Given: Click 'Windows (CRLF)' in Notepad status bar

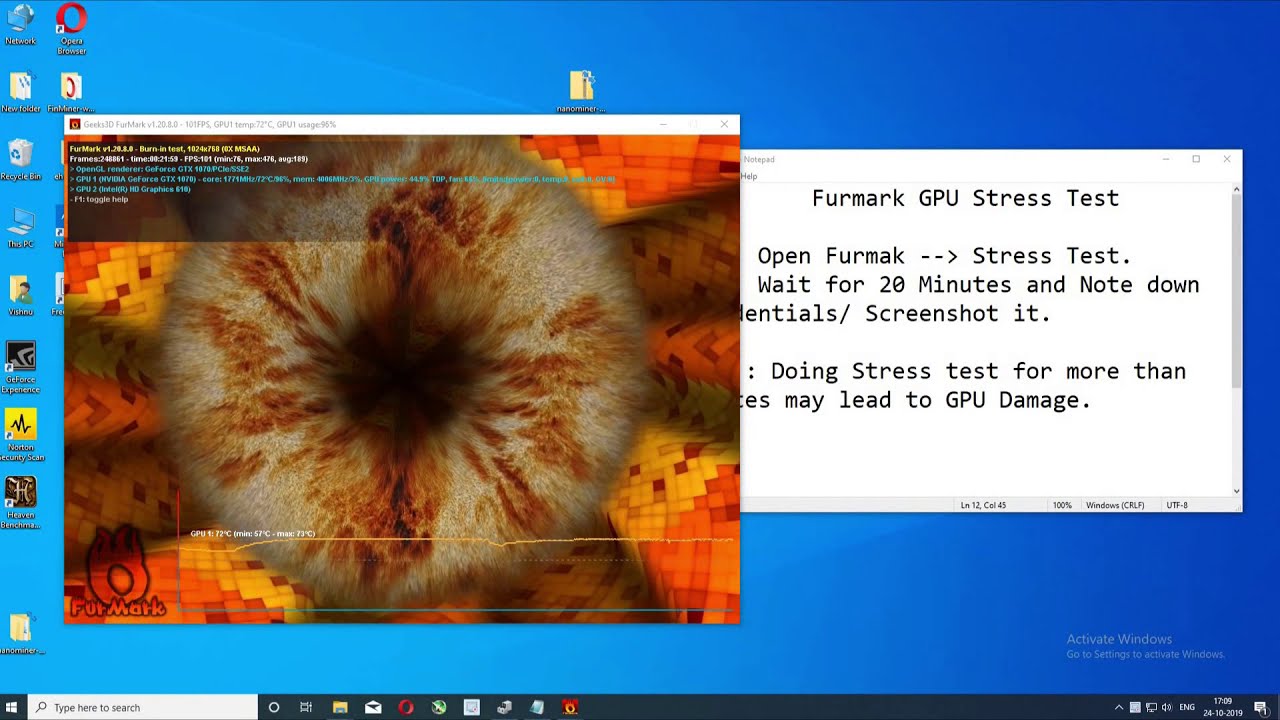Looking at the screenshot, I should pyautogui.click(x=1115, y=505).
